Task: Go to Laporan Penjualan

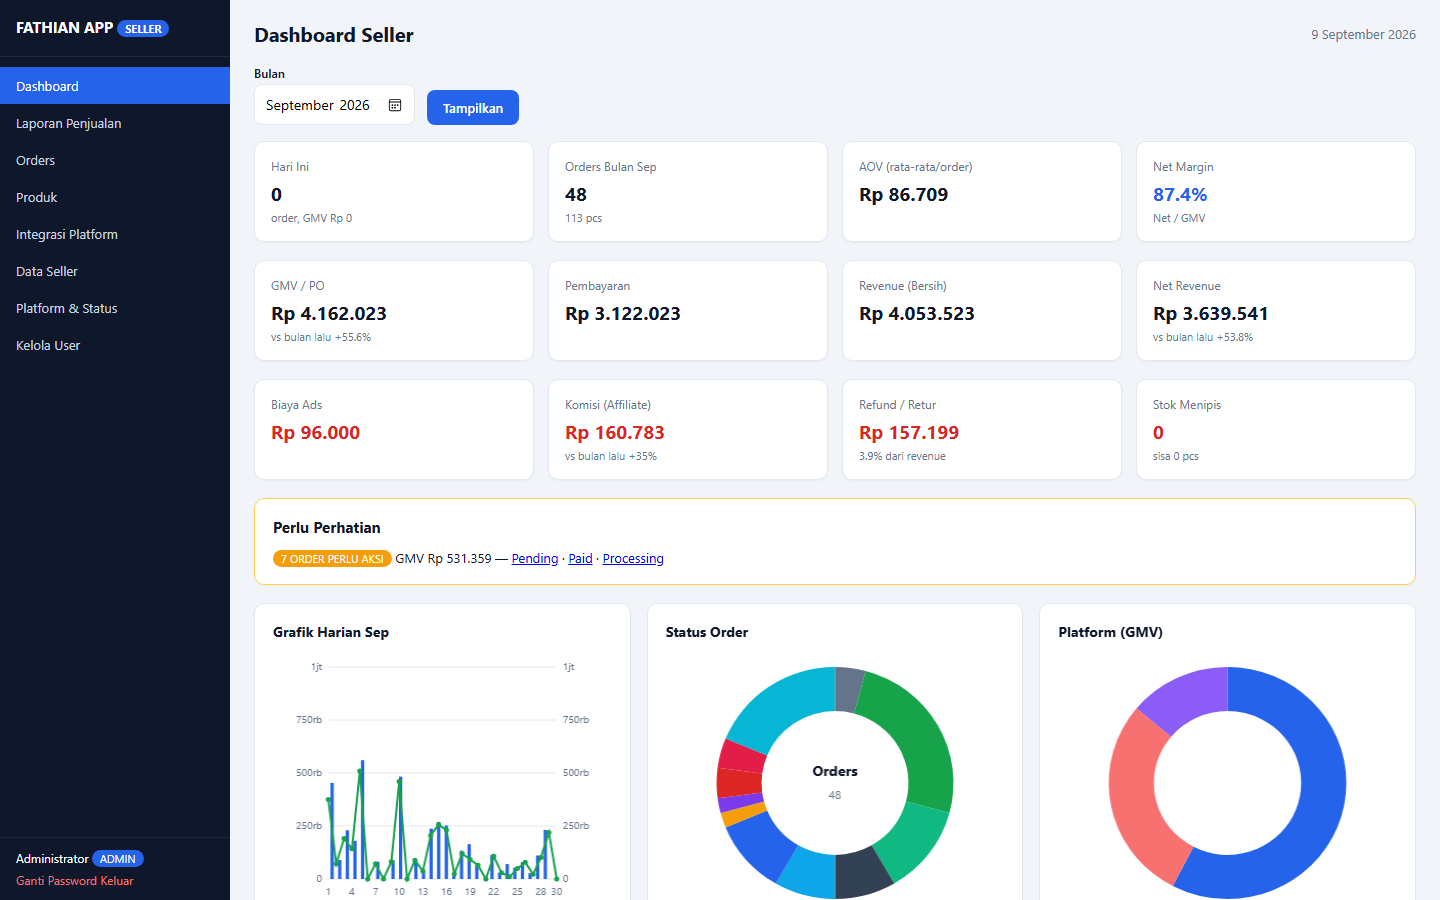Action: coord(115,123)
